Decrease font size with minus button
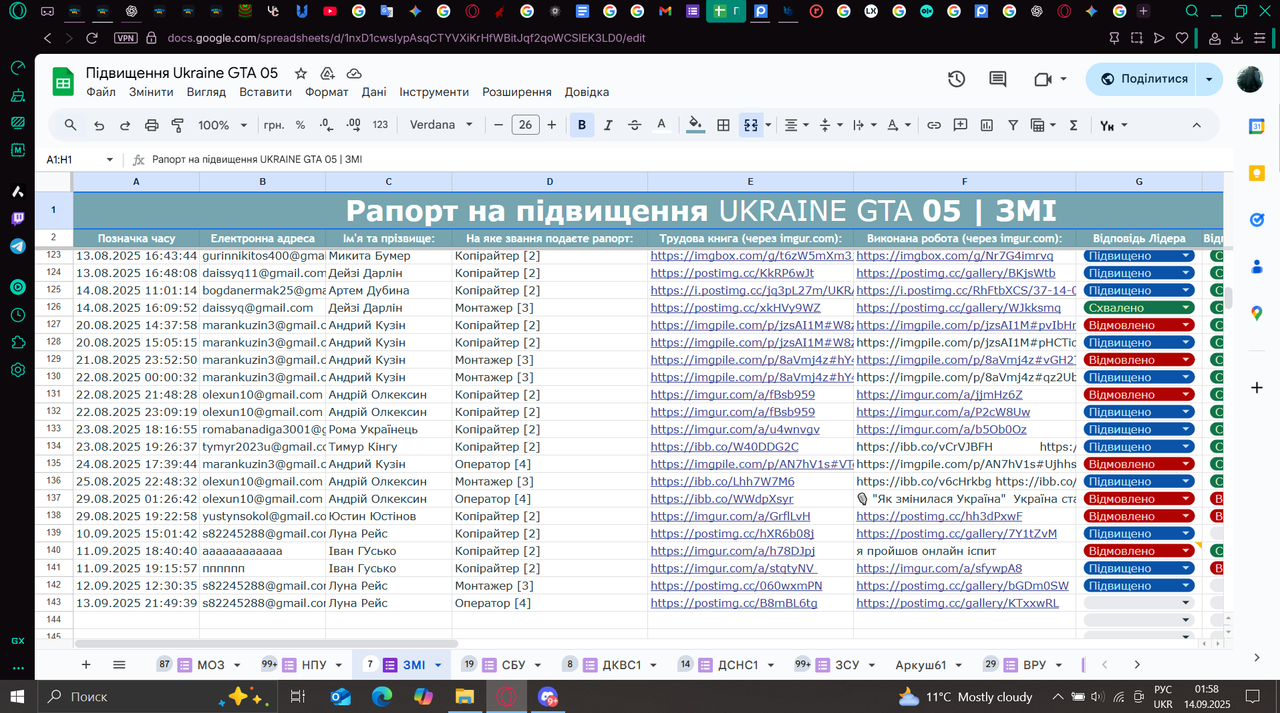Viewport: 1280px width, 713px height. [x=498, y=125]
